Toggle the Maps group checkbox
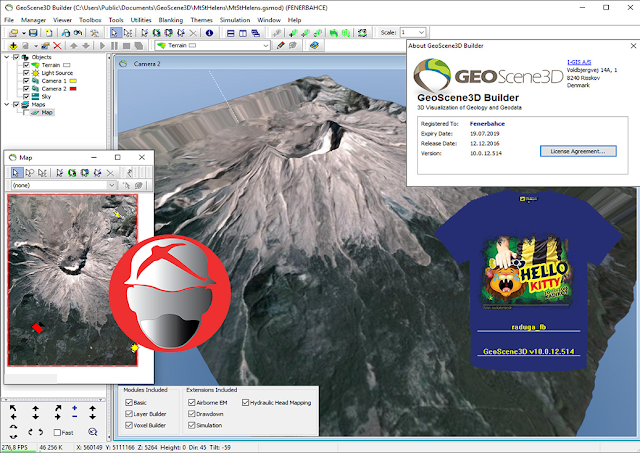 pos(16,104)
